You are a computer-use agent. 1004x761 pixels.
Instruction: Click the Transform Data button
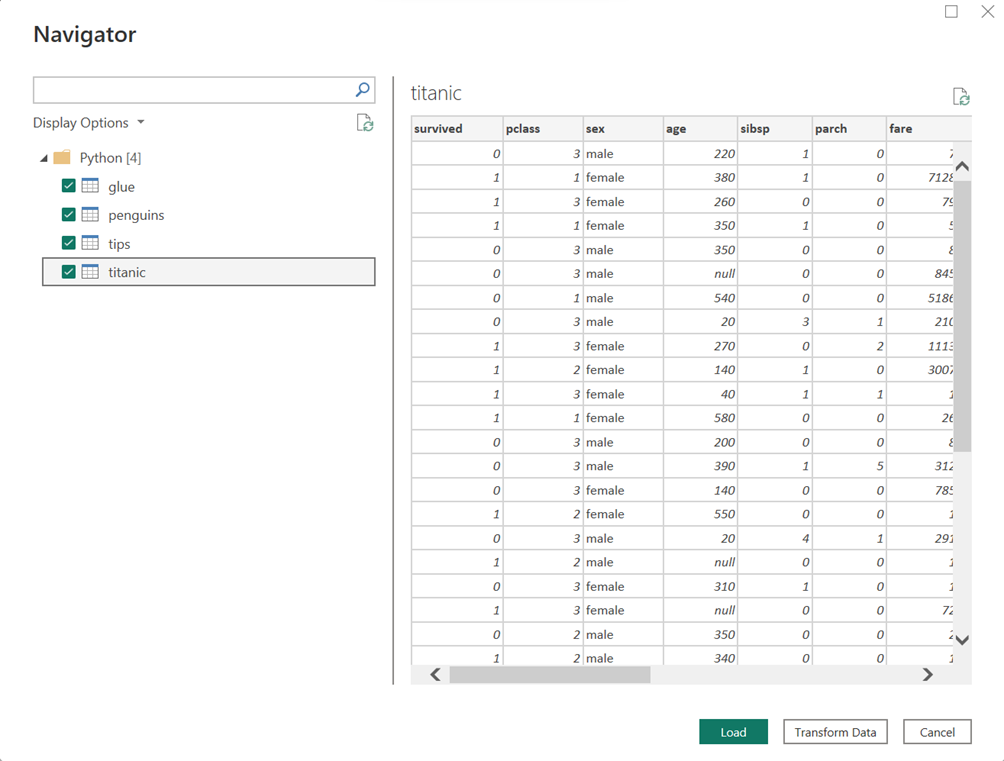click(x=835, y=732)
